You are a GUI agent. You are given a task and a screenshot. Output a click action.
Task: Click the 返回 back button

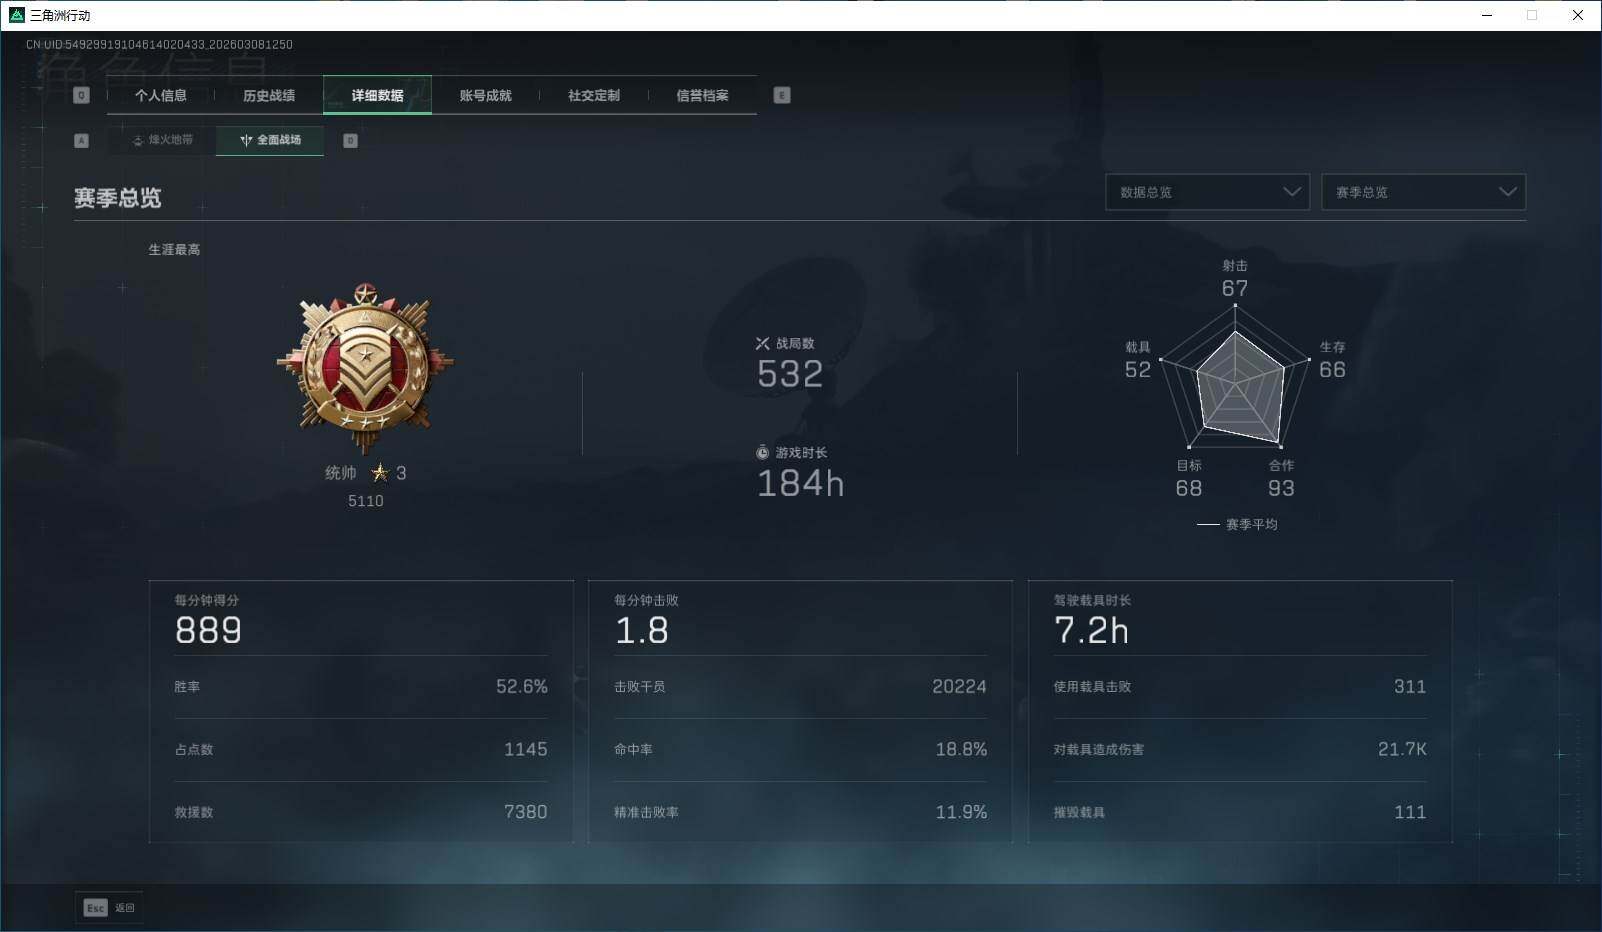(x=109, y=908)
